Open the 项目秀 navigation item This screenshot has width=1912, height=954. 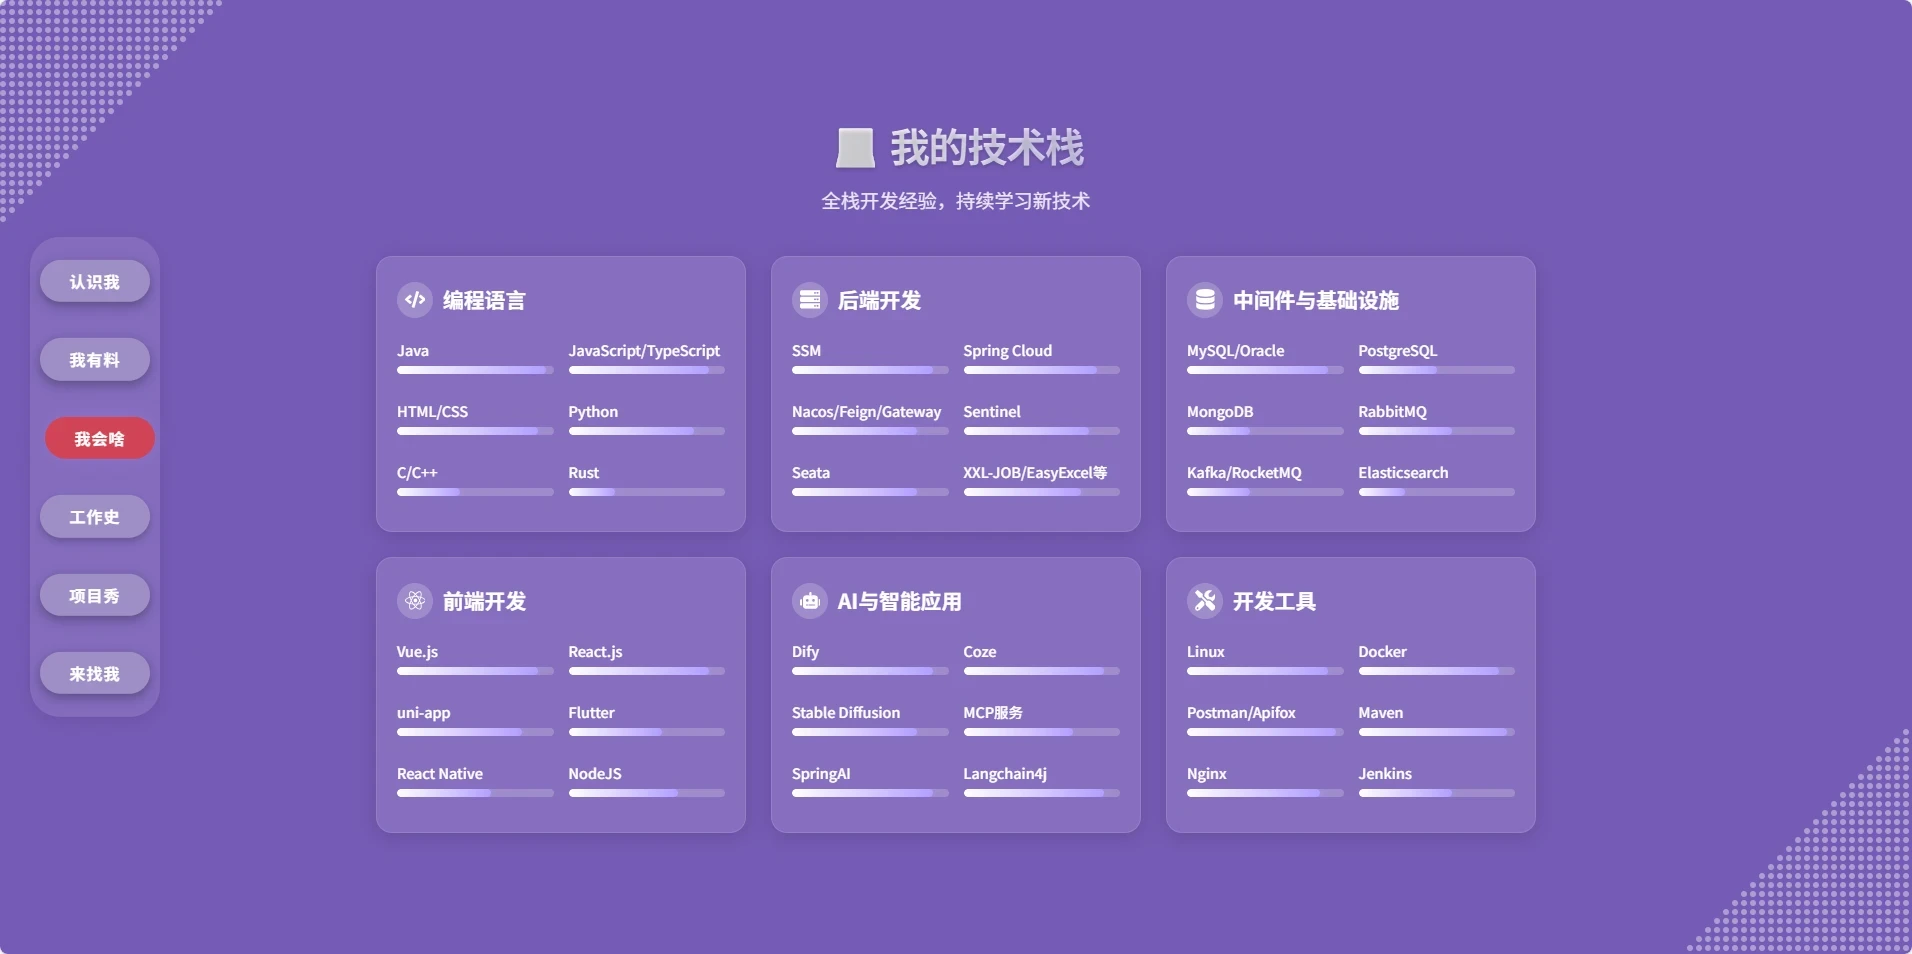pos(95,595)
